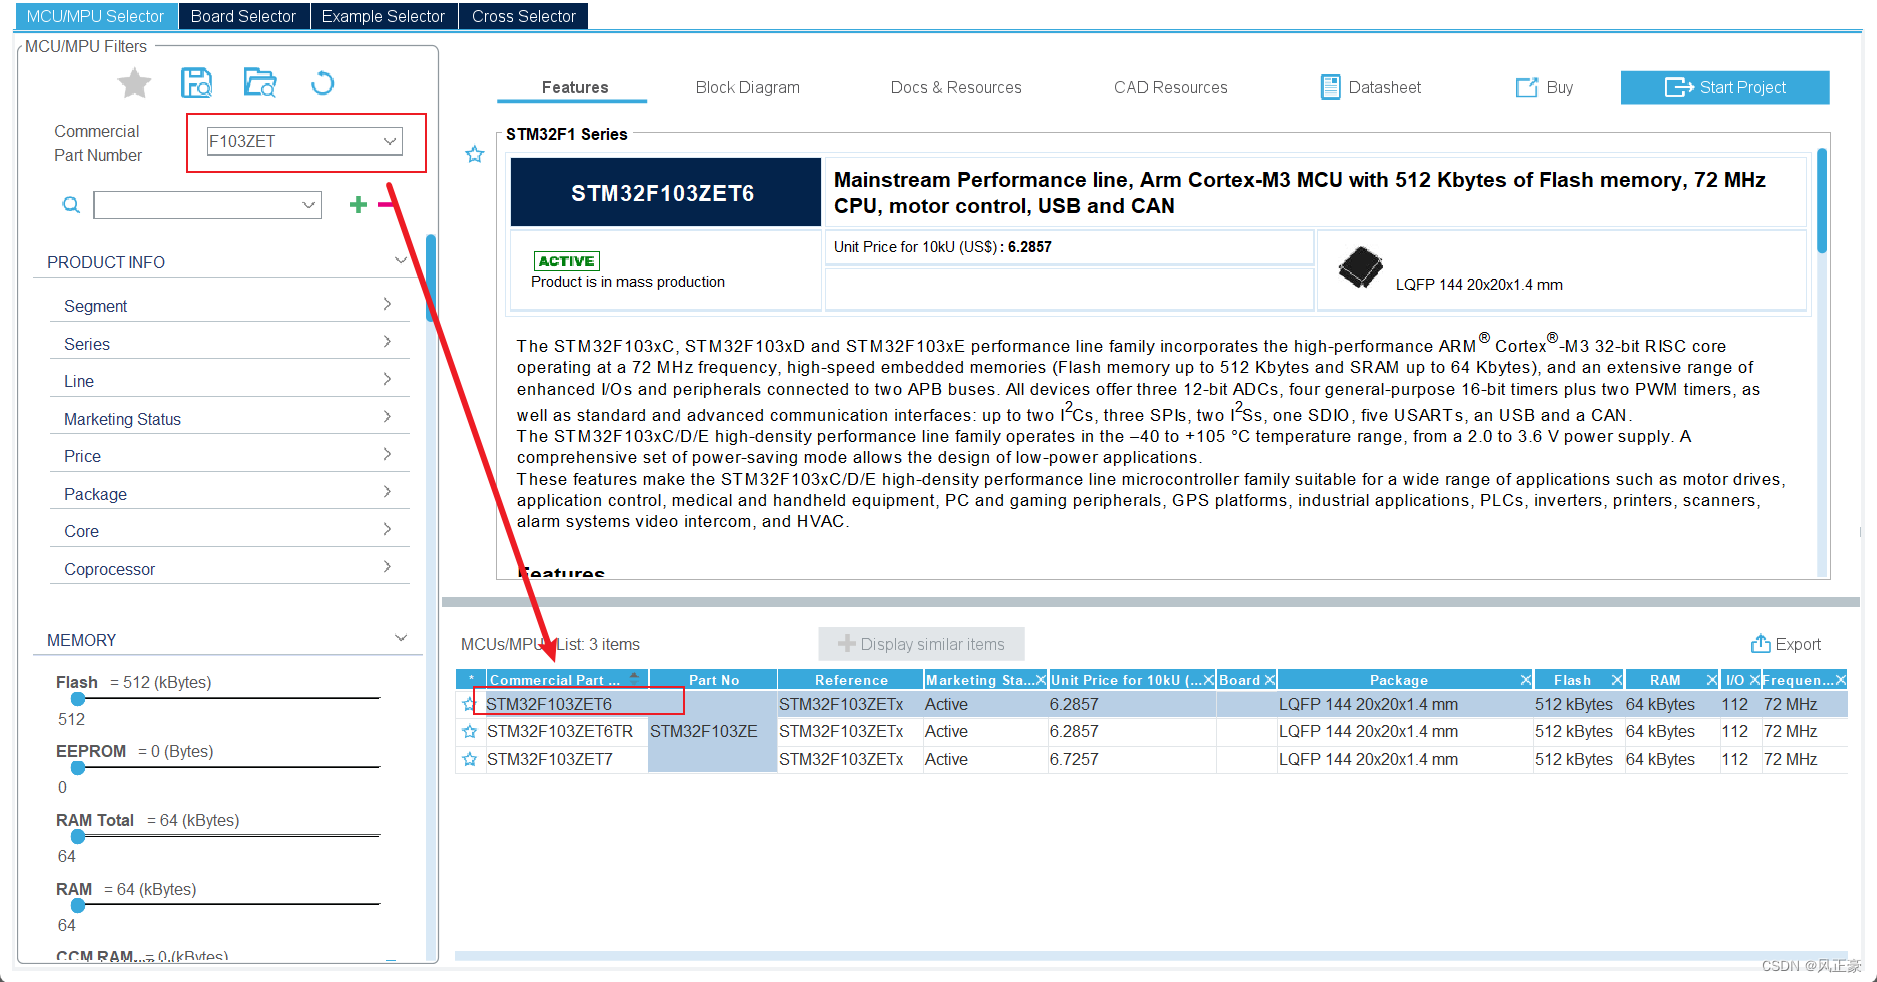The width and height of the screenshot is (1877, 982).
Task: Click the RAM slider handle
Action: pos(78,905)
